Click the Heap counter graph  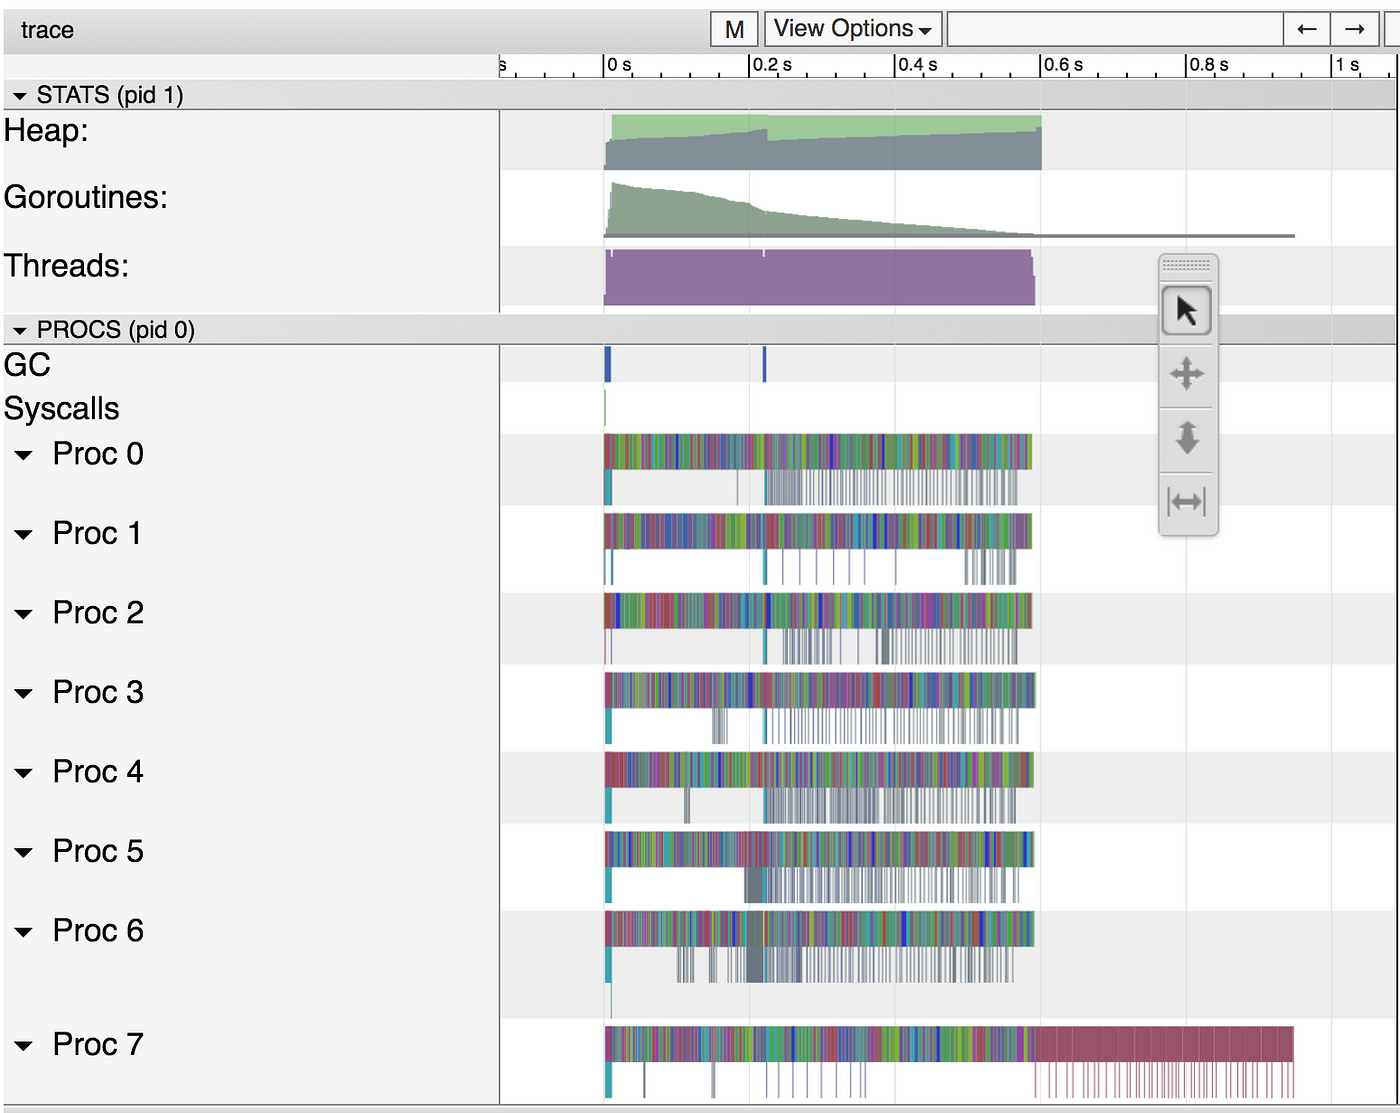click(x=823, y=142)
